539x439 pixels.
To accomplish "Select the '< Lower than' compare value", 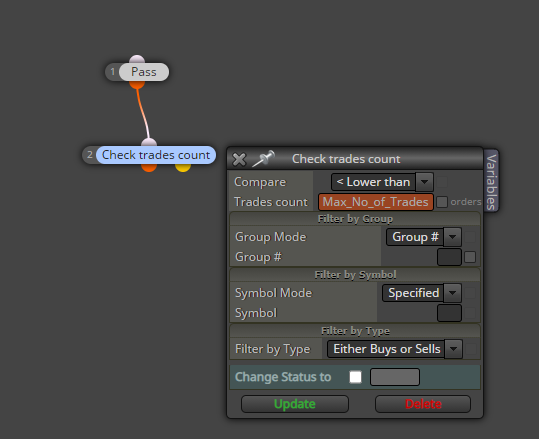I will pos(373,182).
